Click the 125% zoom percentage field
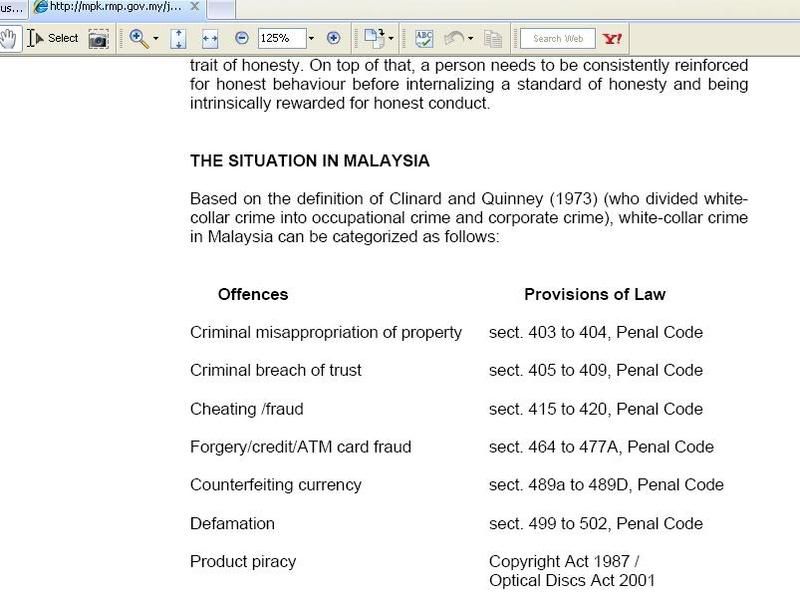Viewport: 800px width, 602px height. (x=281, y=38)
